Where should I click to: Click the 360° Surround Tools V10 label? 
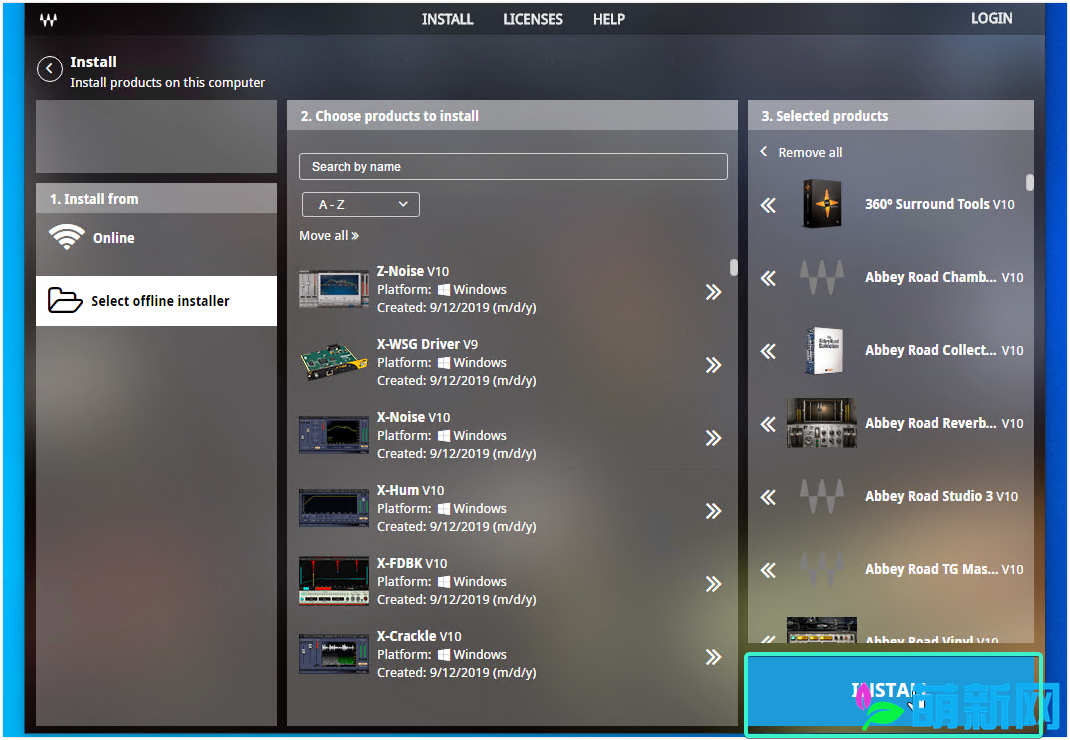[940, 204]
